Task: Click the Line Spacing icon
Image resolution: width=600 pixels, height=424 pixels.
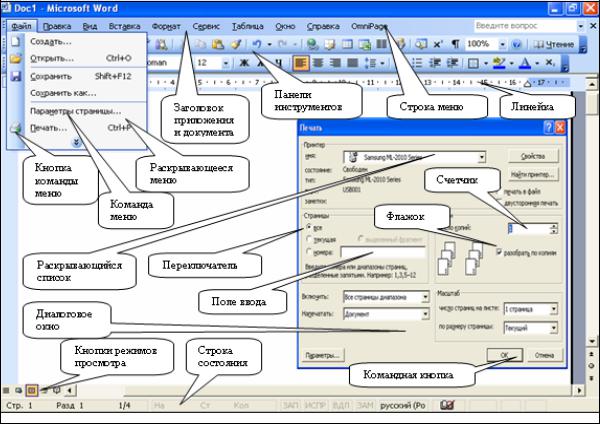Action: point(370,63)
